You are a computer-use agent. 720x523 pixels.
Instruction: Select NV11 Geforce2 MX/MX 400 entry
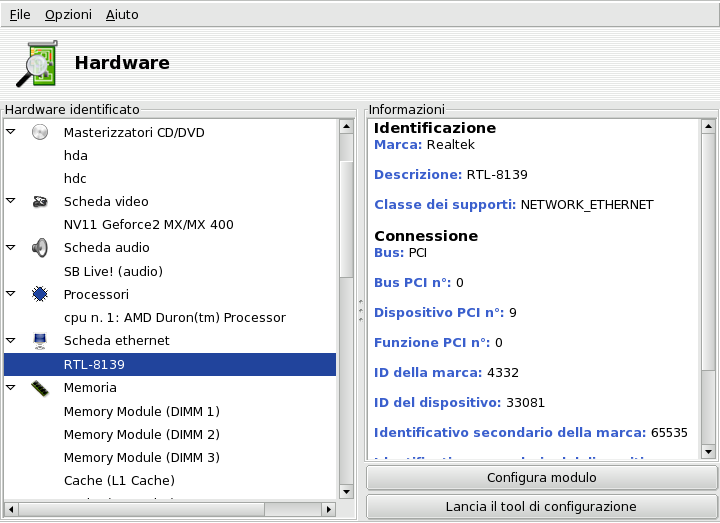click(148, 225)
